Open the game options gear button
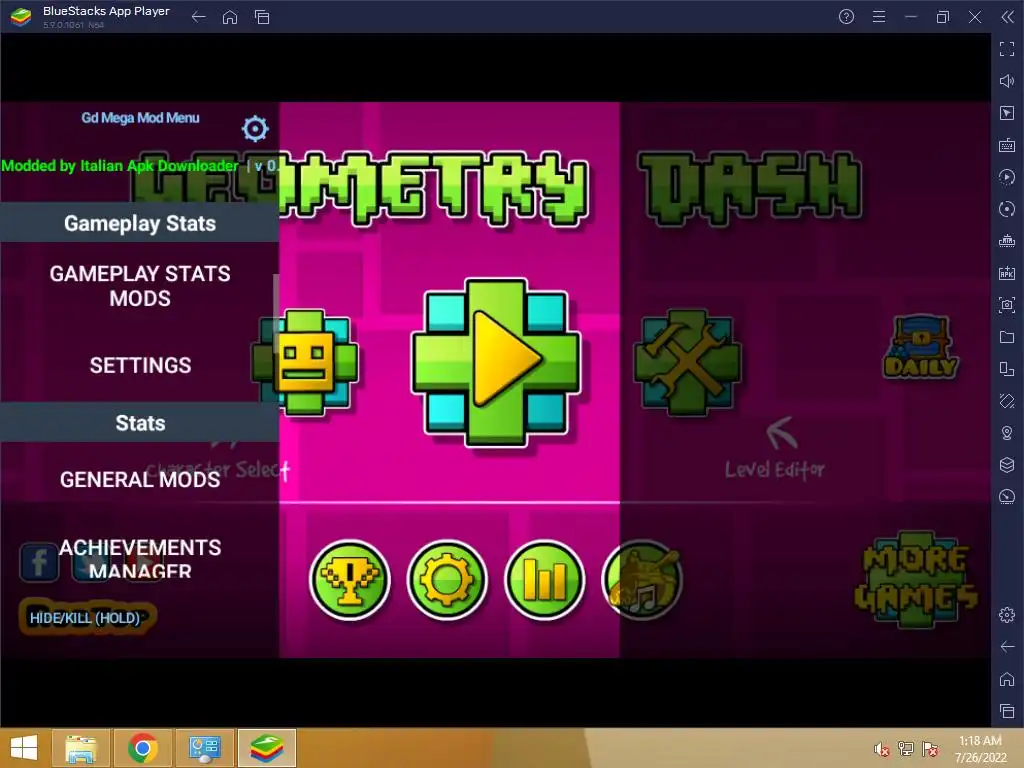Screen dimensions: 1024x768 447,580
